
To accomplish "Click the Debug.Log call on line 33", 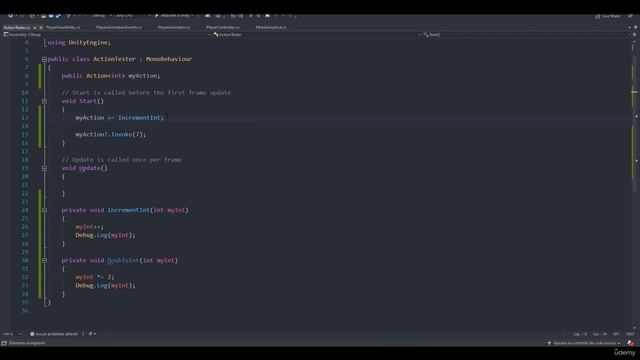I will [105, 285].
